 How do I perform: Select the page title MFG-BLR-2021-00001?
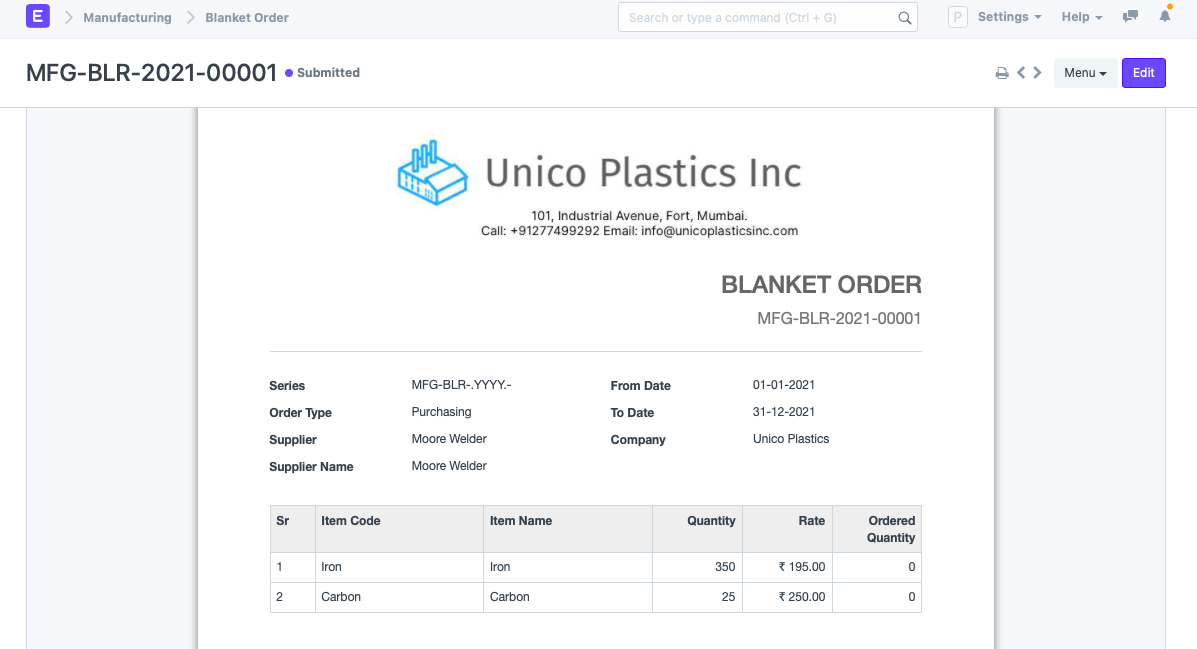pyautogui.click(x=151, y=73)
